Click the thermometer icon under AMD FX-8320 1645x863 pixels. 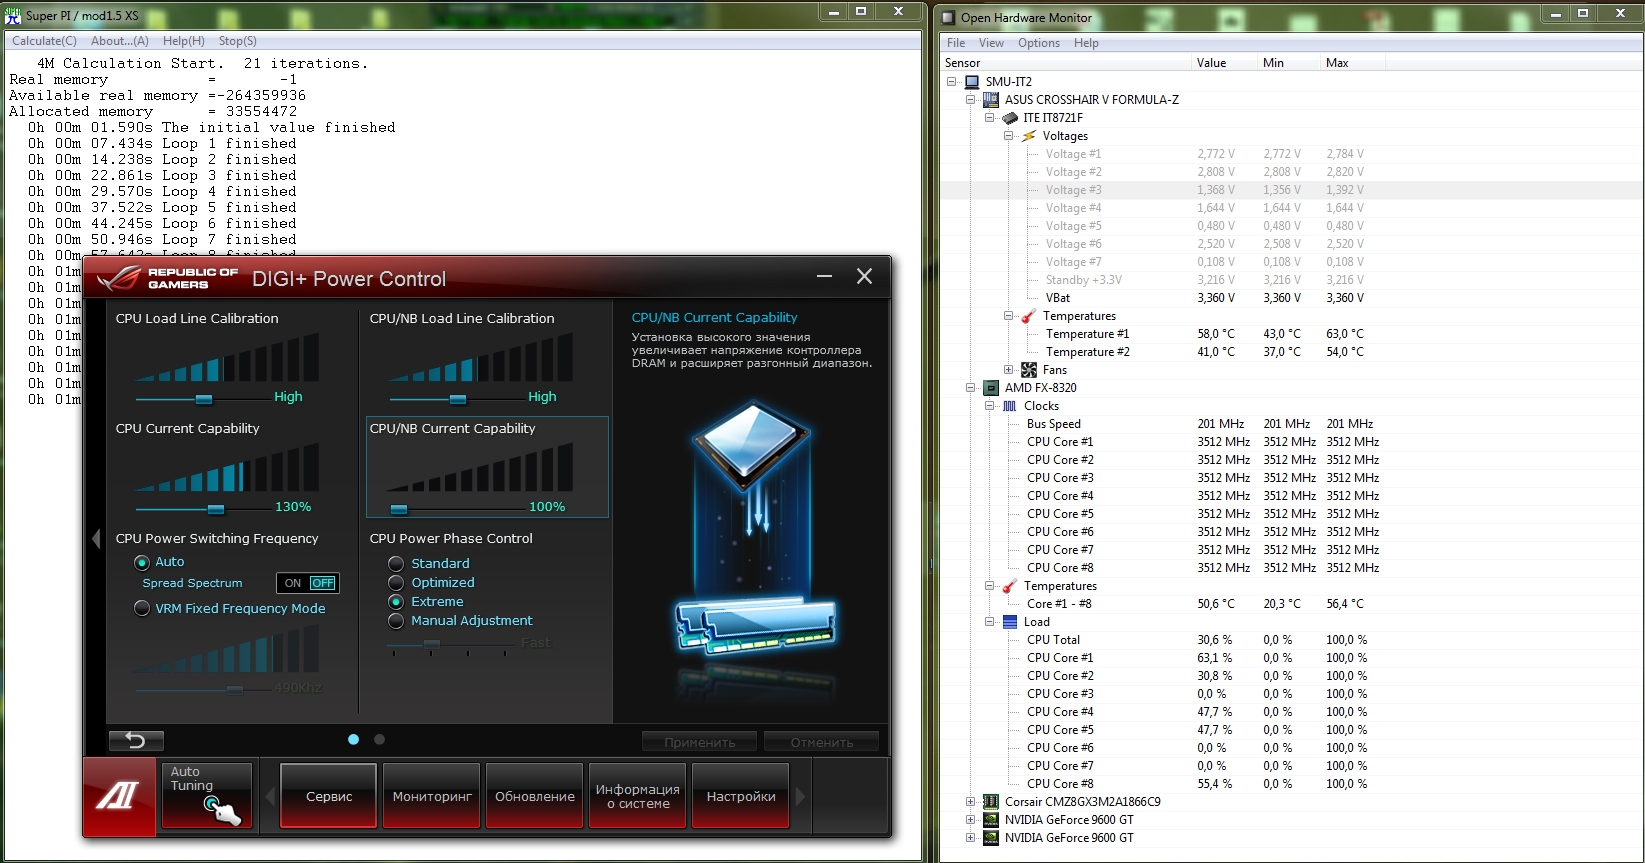point(1009,586)
